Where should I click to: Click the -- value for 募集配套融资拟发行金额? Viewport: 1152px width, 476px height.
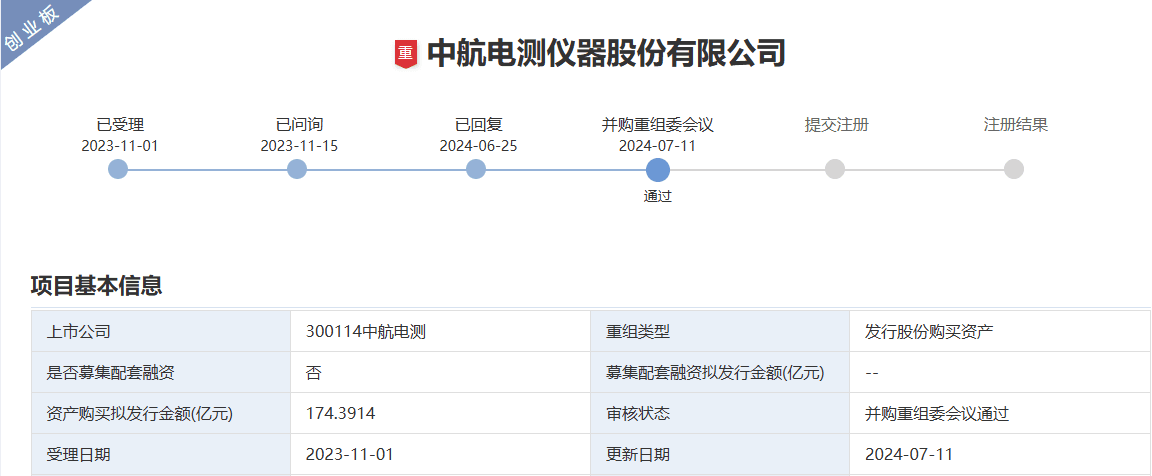click(872, 373)
